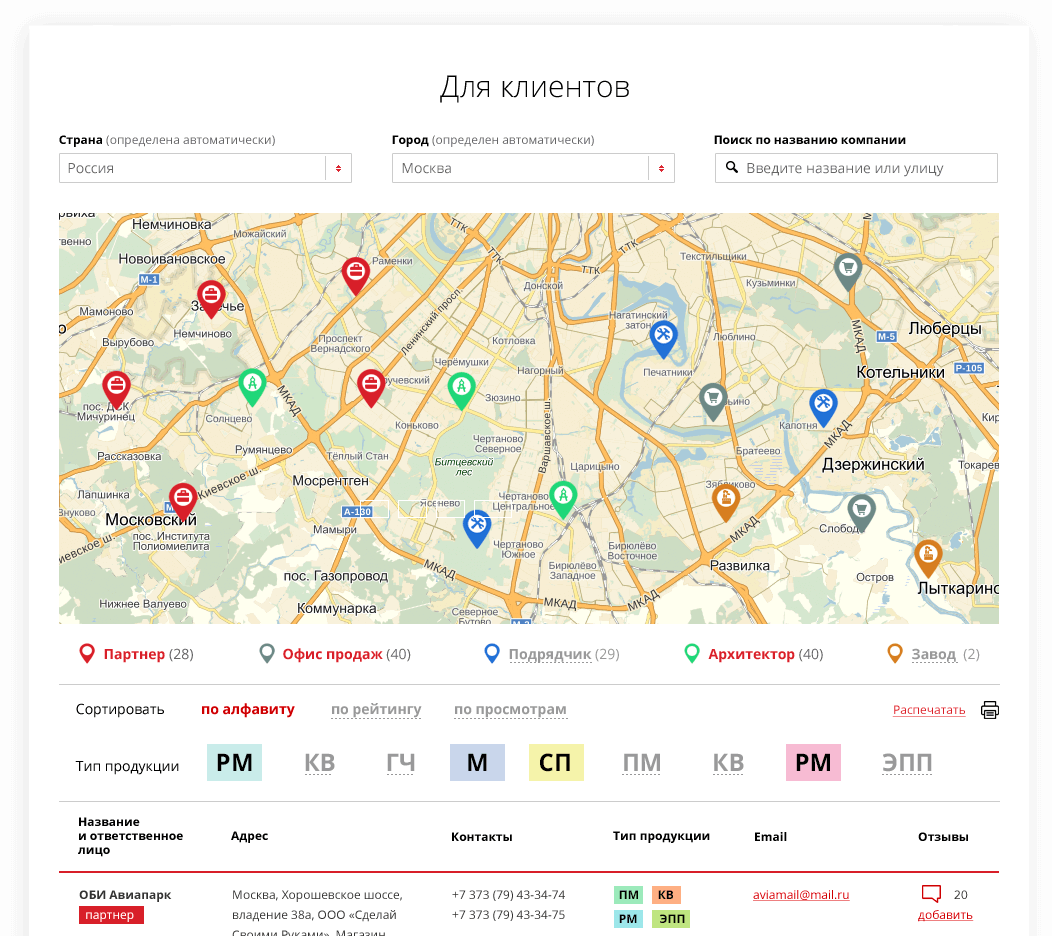
Task: Toggle the Партнер (28) map filter
Action: [x=136, y=654]
